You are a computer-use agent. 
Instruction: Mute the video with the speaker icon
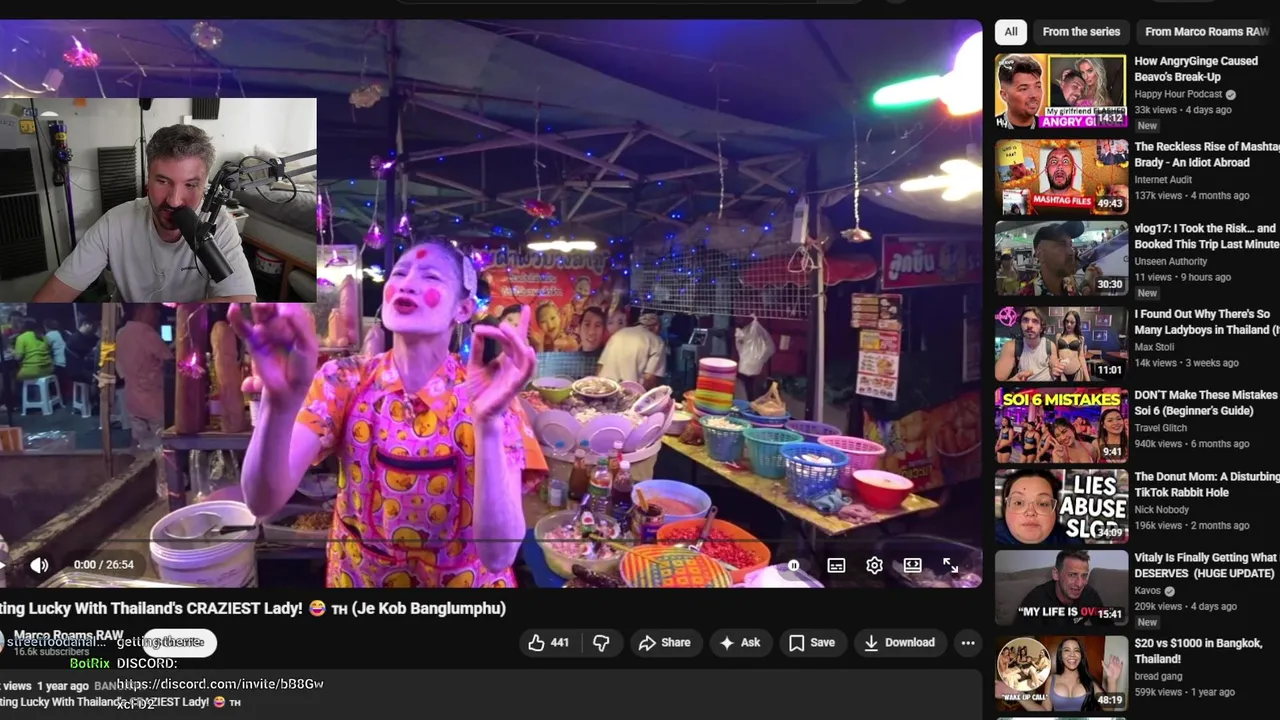pyautogui.click(x=39, y=565)
